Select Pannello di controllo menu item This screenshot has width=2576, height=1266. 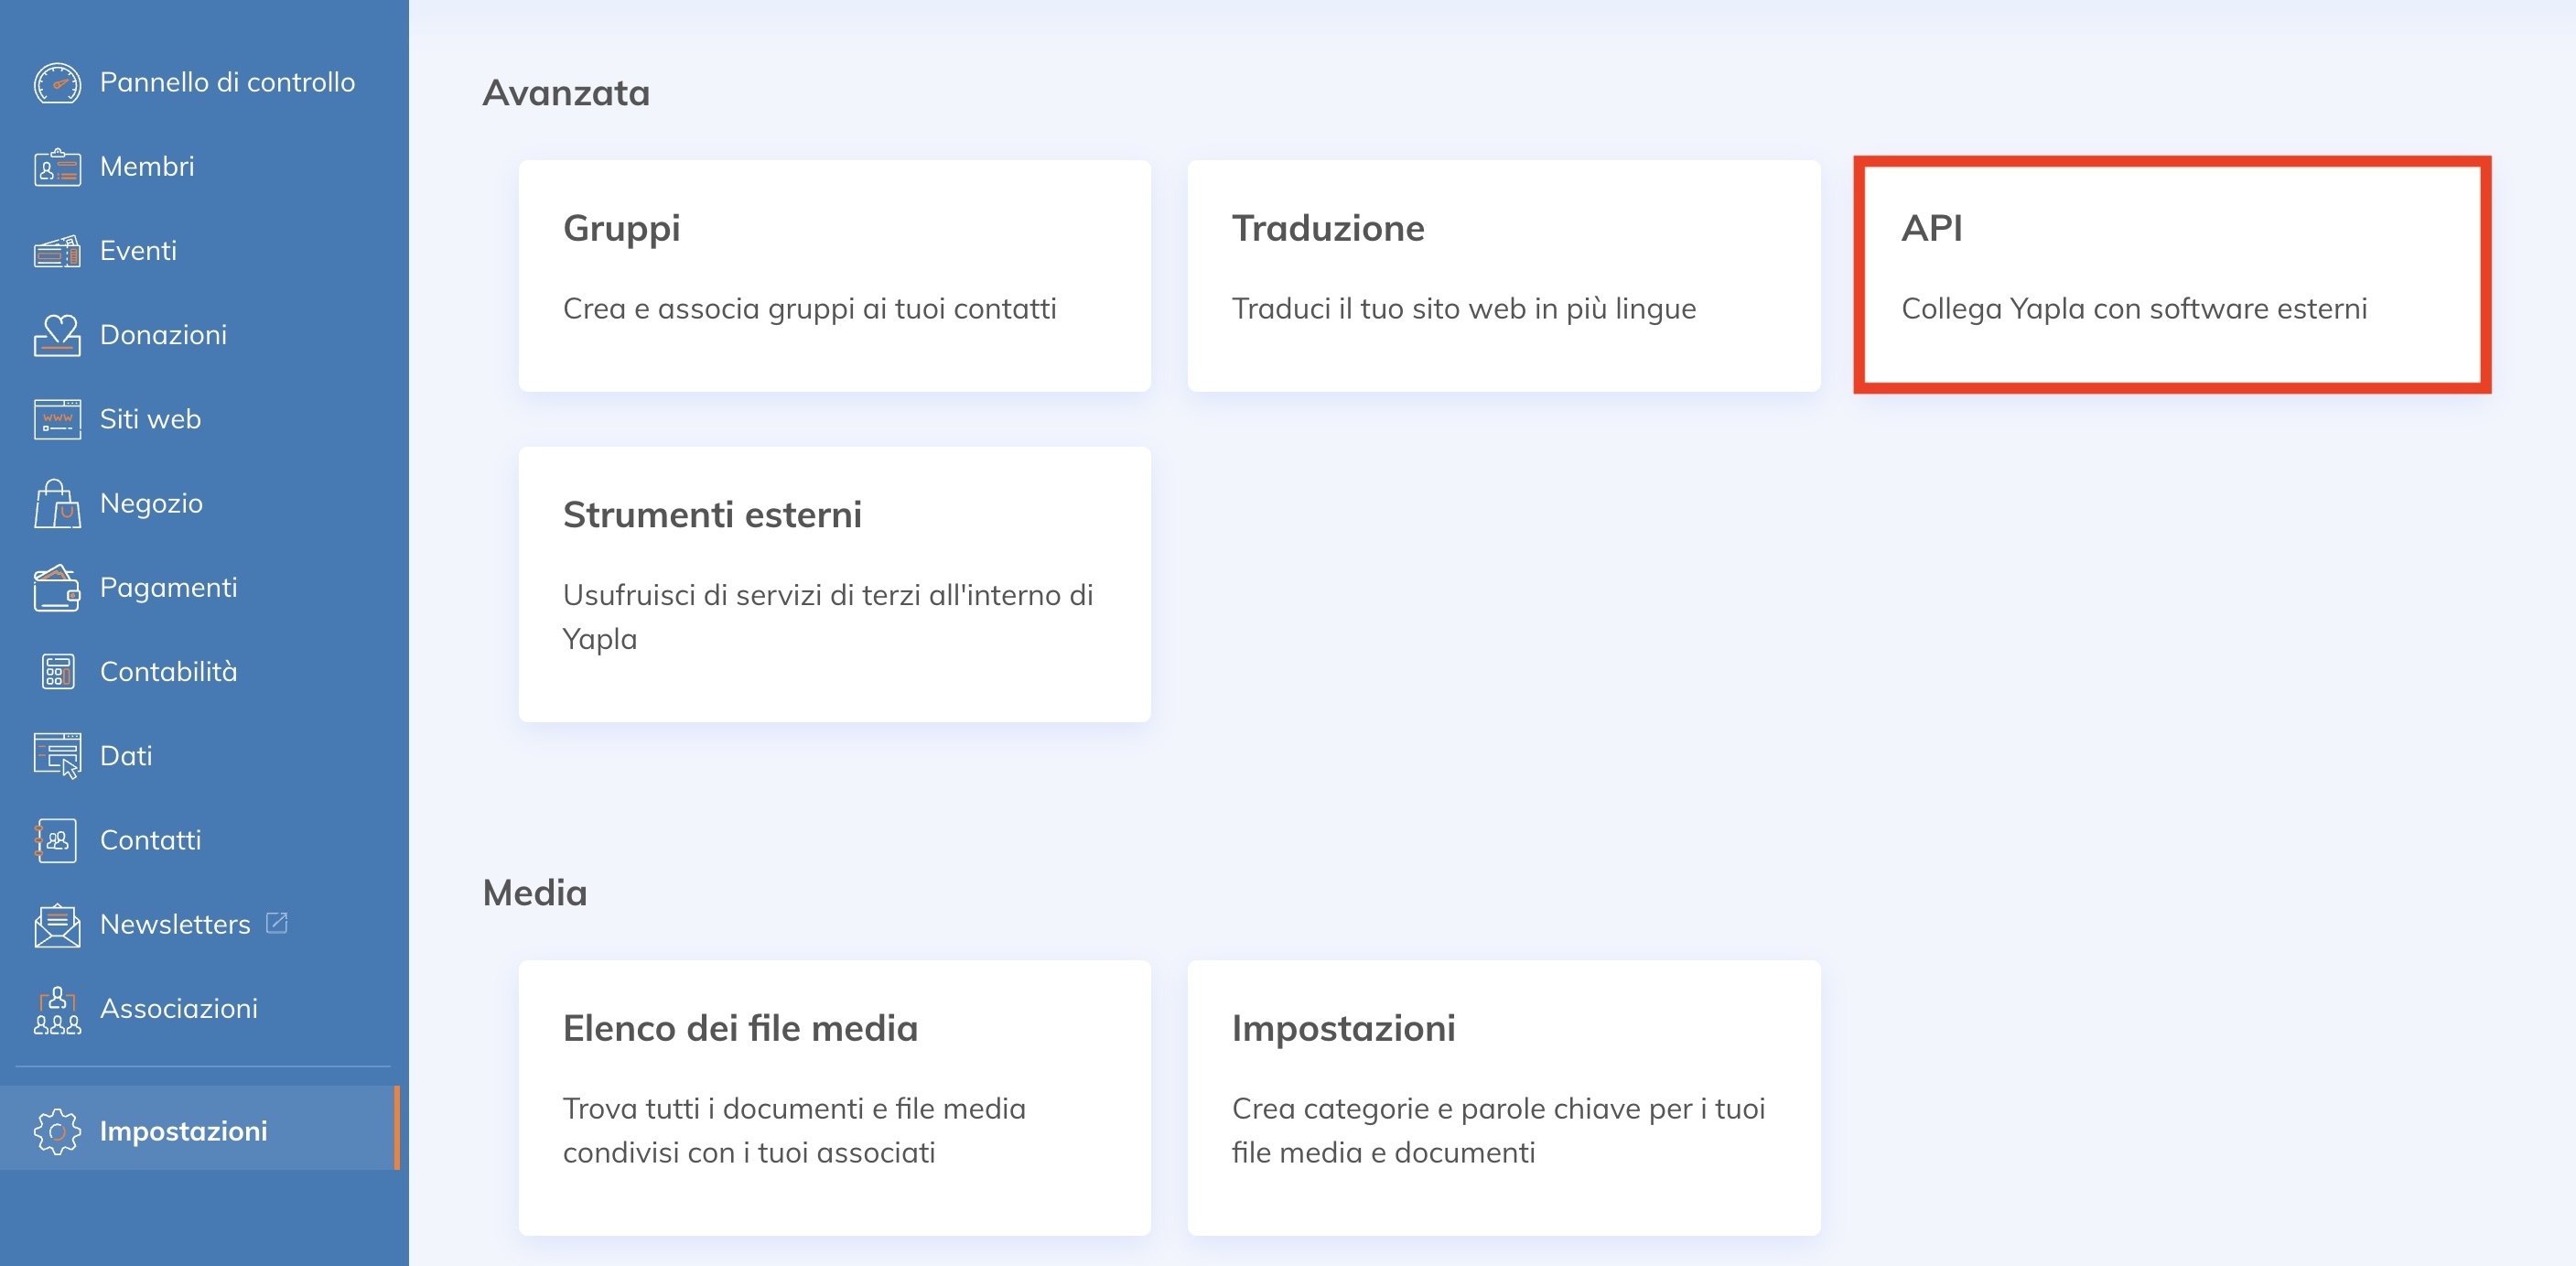[x=227, y=83]
